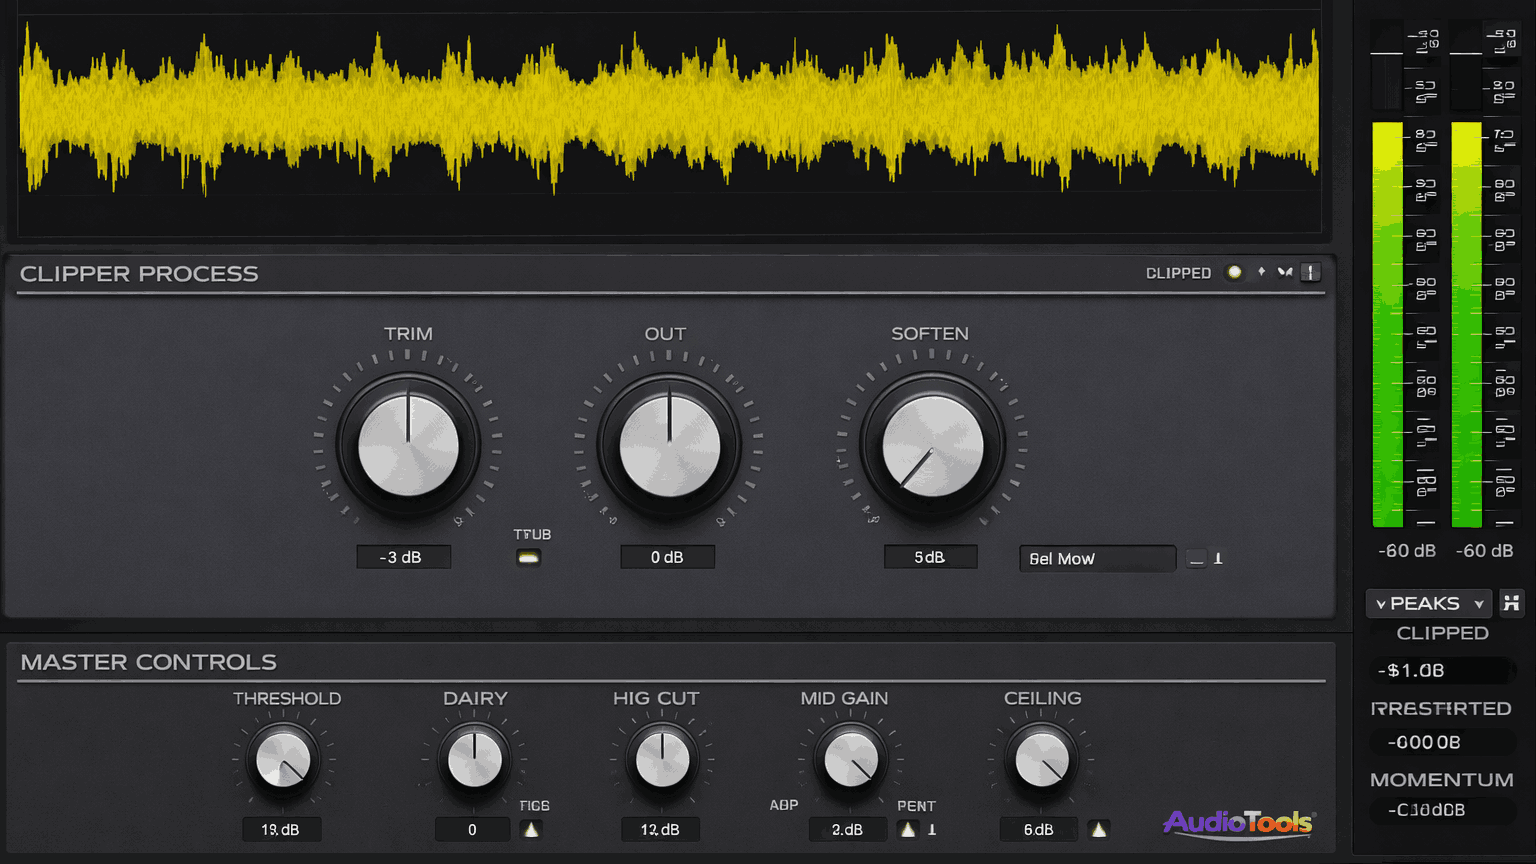Screen dimensions: 1536x864
Task: Click the TRIM knob
Action: [x=408, y=446]
